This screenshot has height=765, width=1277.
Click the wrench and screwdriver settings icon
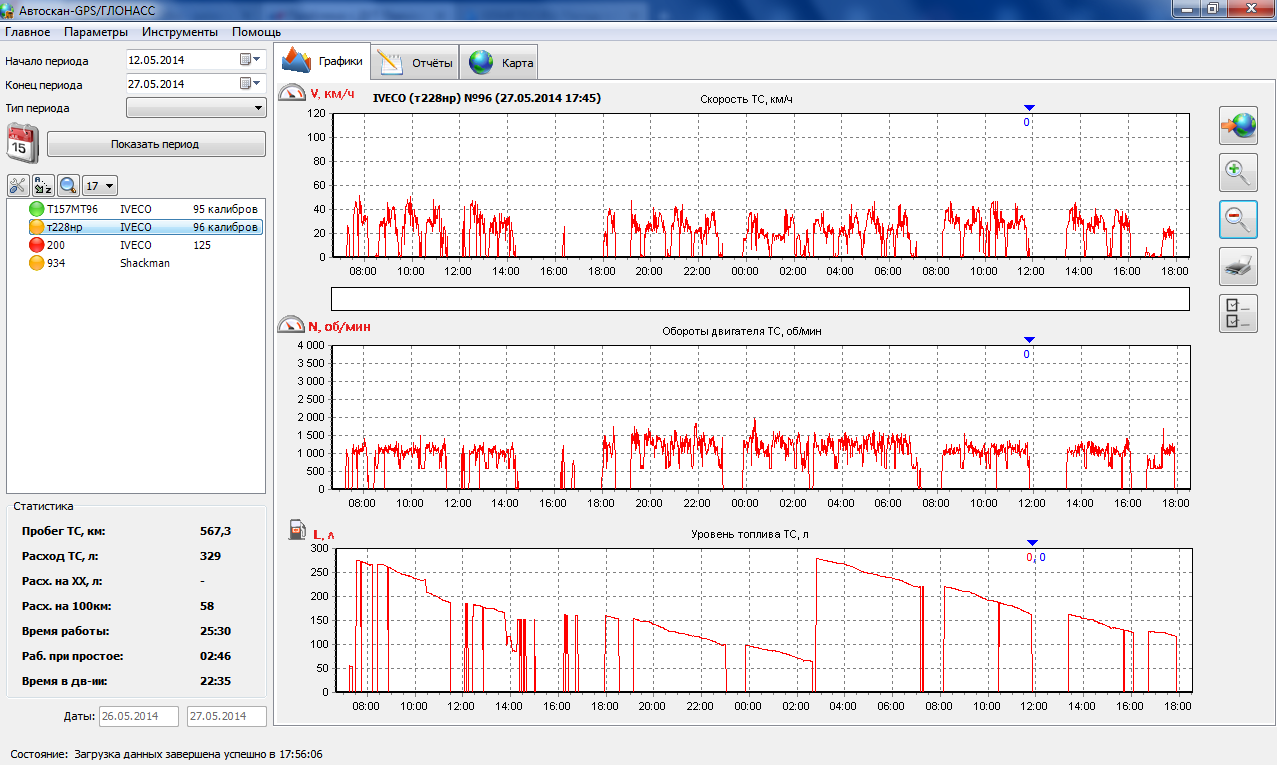pos(18,185)
